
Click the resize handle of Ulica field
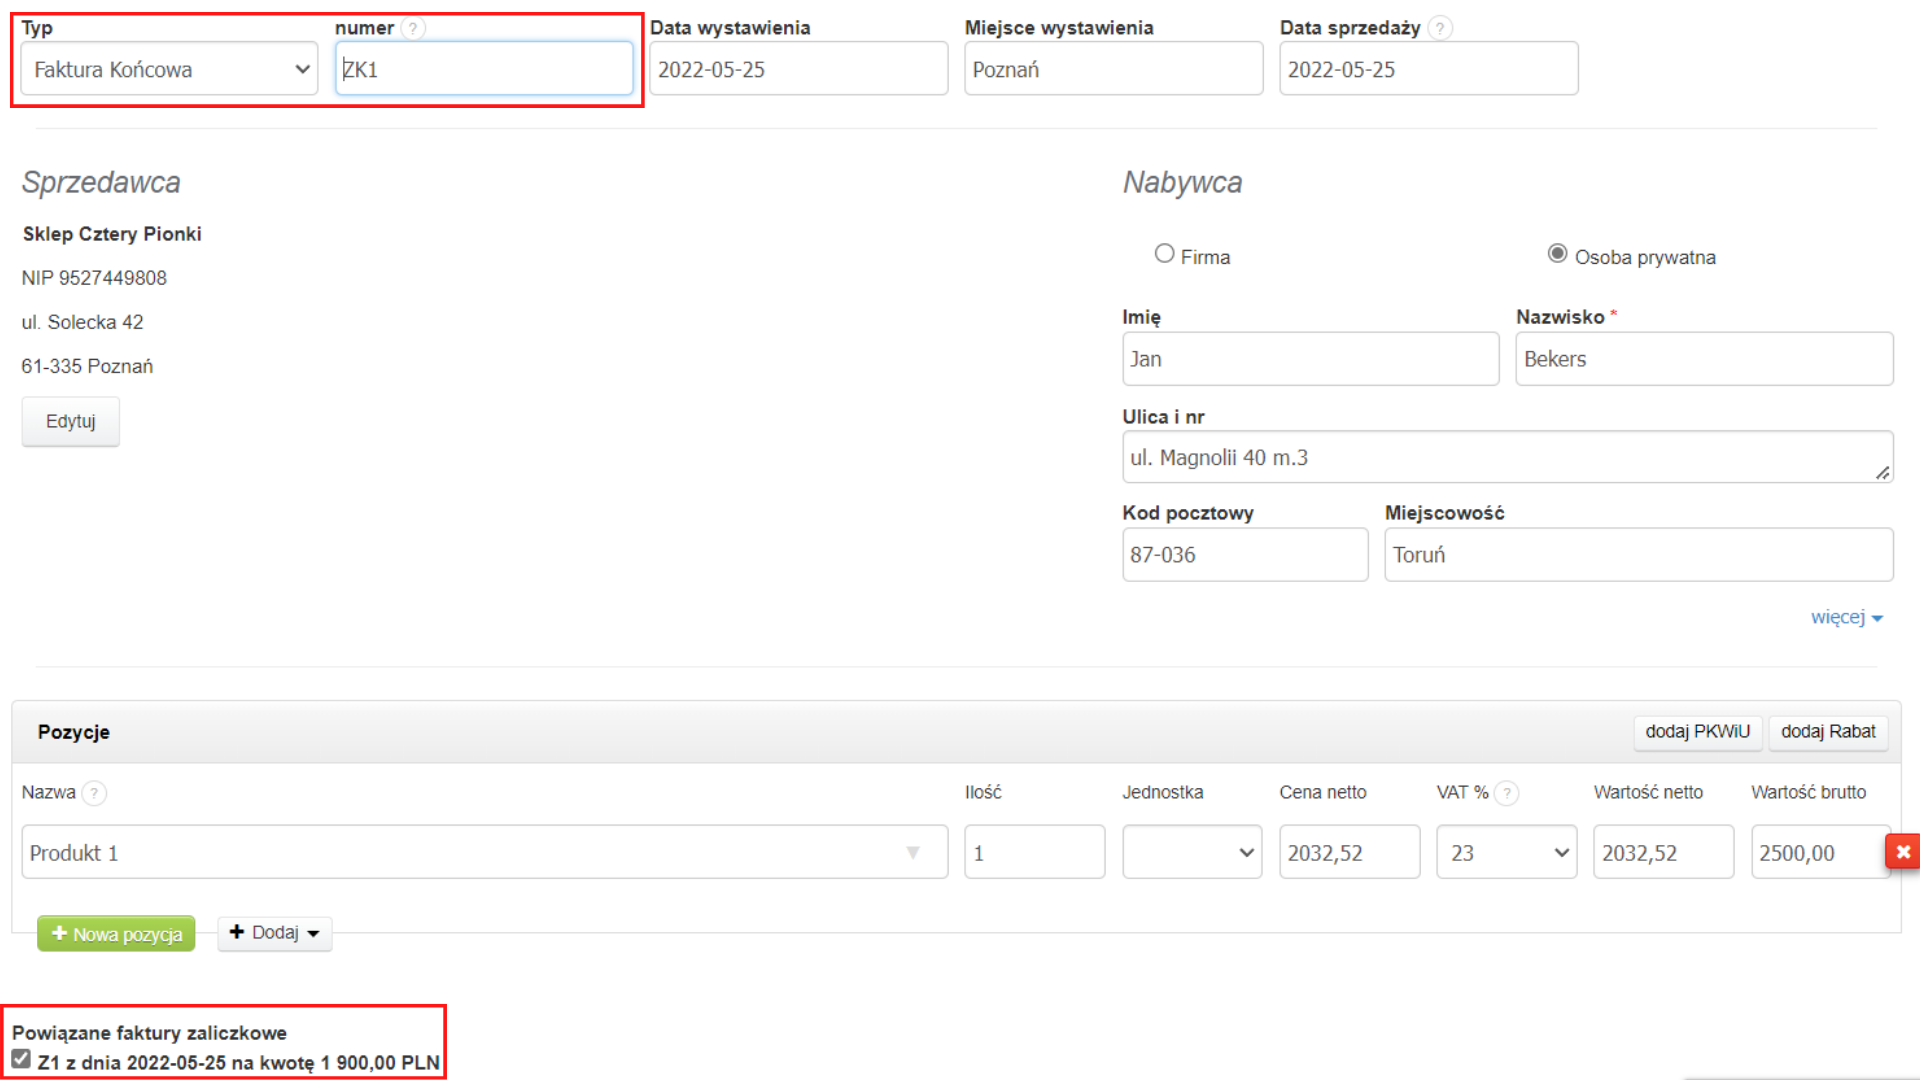coord(1882,472)
